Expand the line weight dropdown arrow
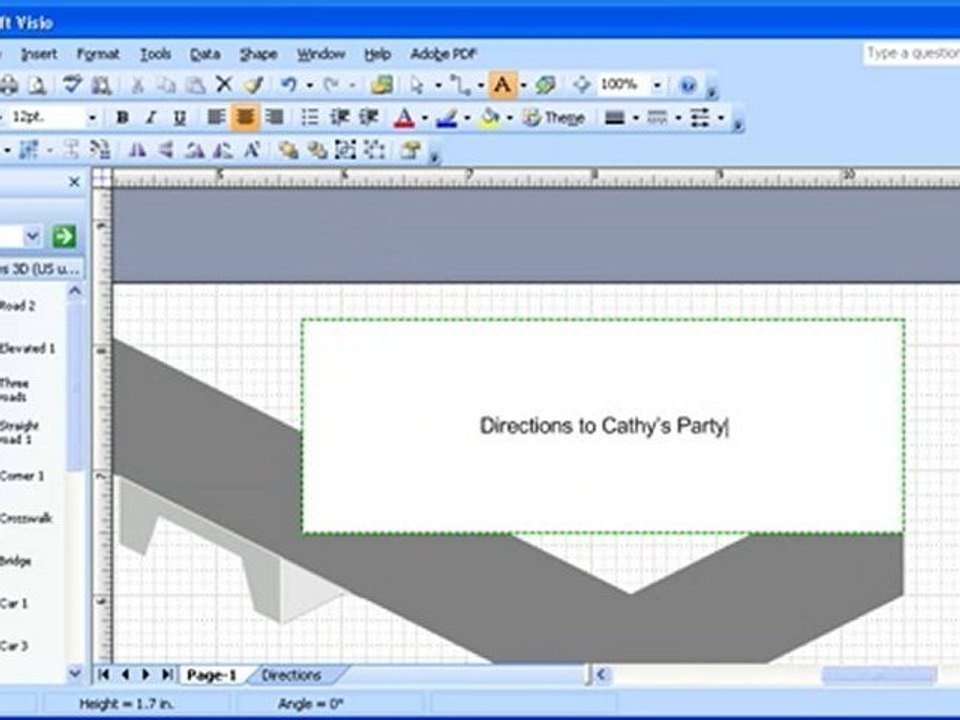The image size is (960, 720). (636, 118)
